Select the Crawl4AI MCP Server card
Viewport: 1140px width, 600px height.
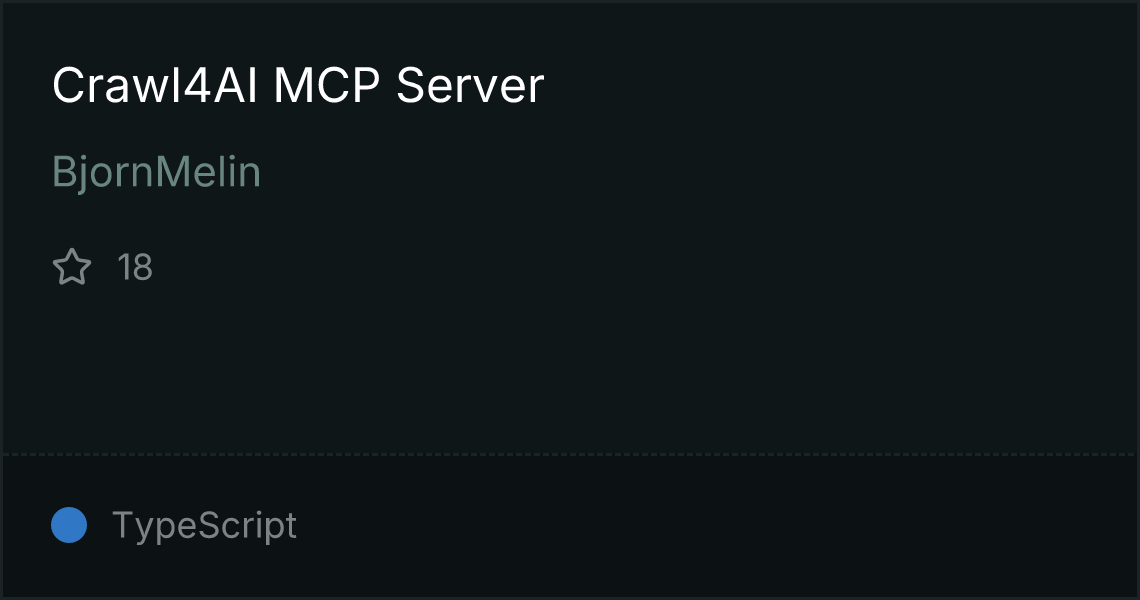coord(570,300)
